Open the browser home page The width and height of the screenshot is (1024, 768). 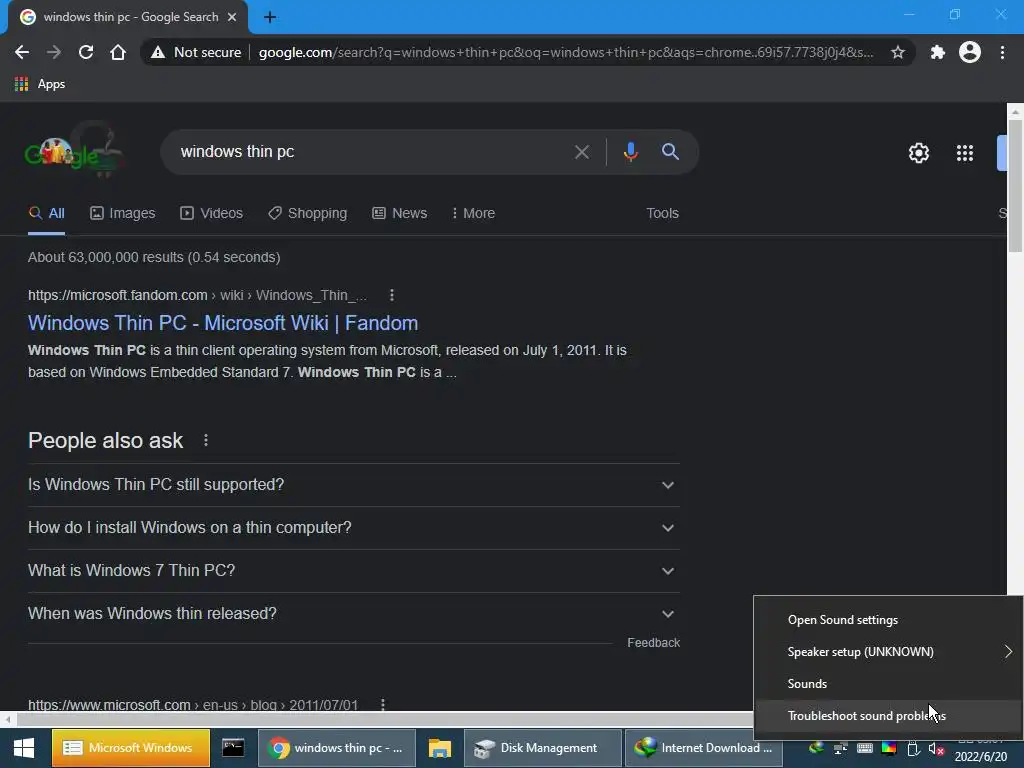coord(118,52)
